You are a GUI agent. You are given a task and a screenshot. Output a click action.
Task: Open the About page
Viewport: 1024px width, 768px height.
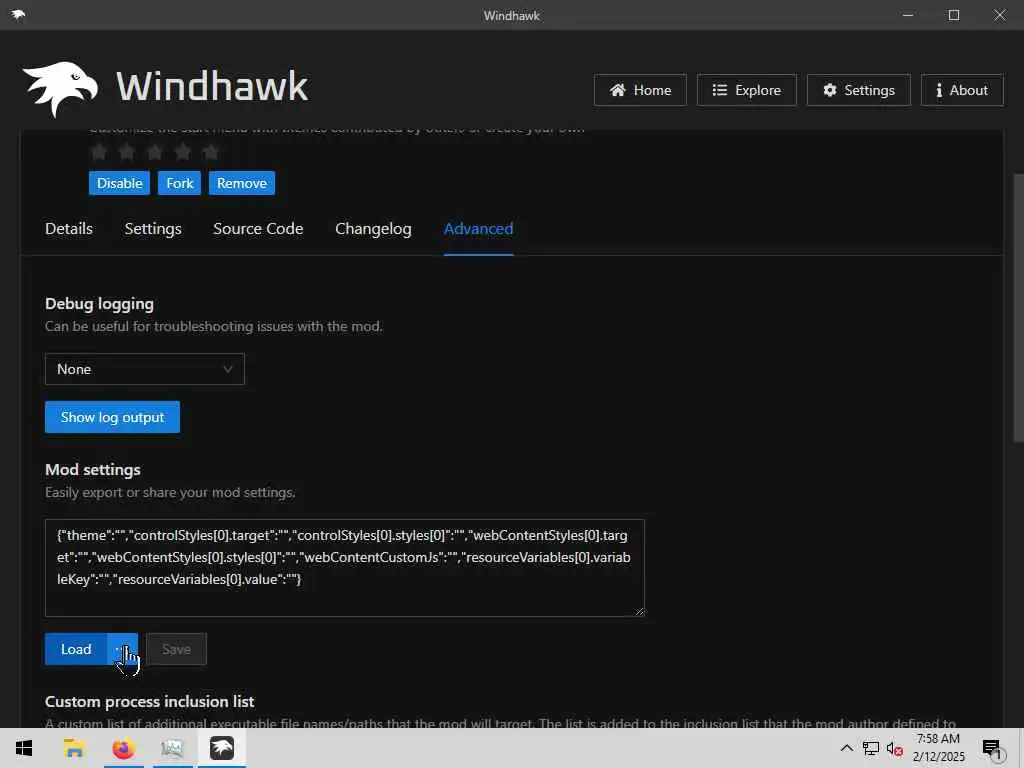point(962,90)
